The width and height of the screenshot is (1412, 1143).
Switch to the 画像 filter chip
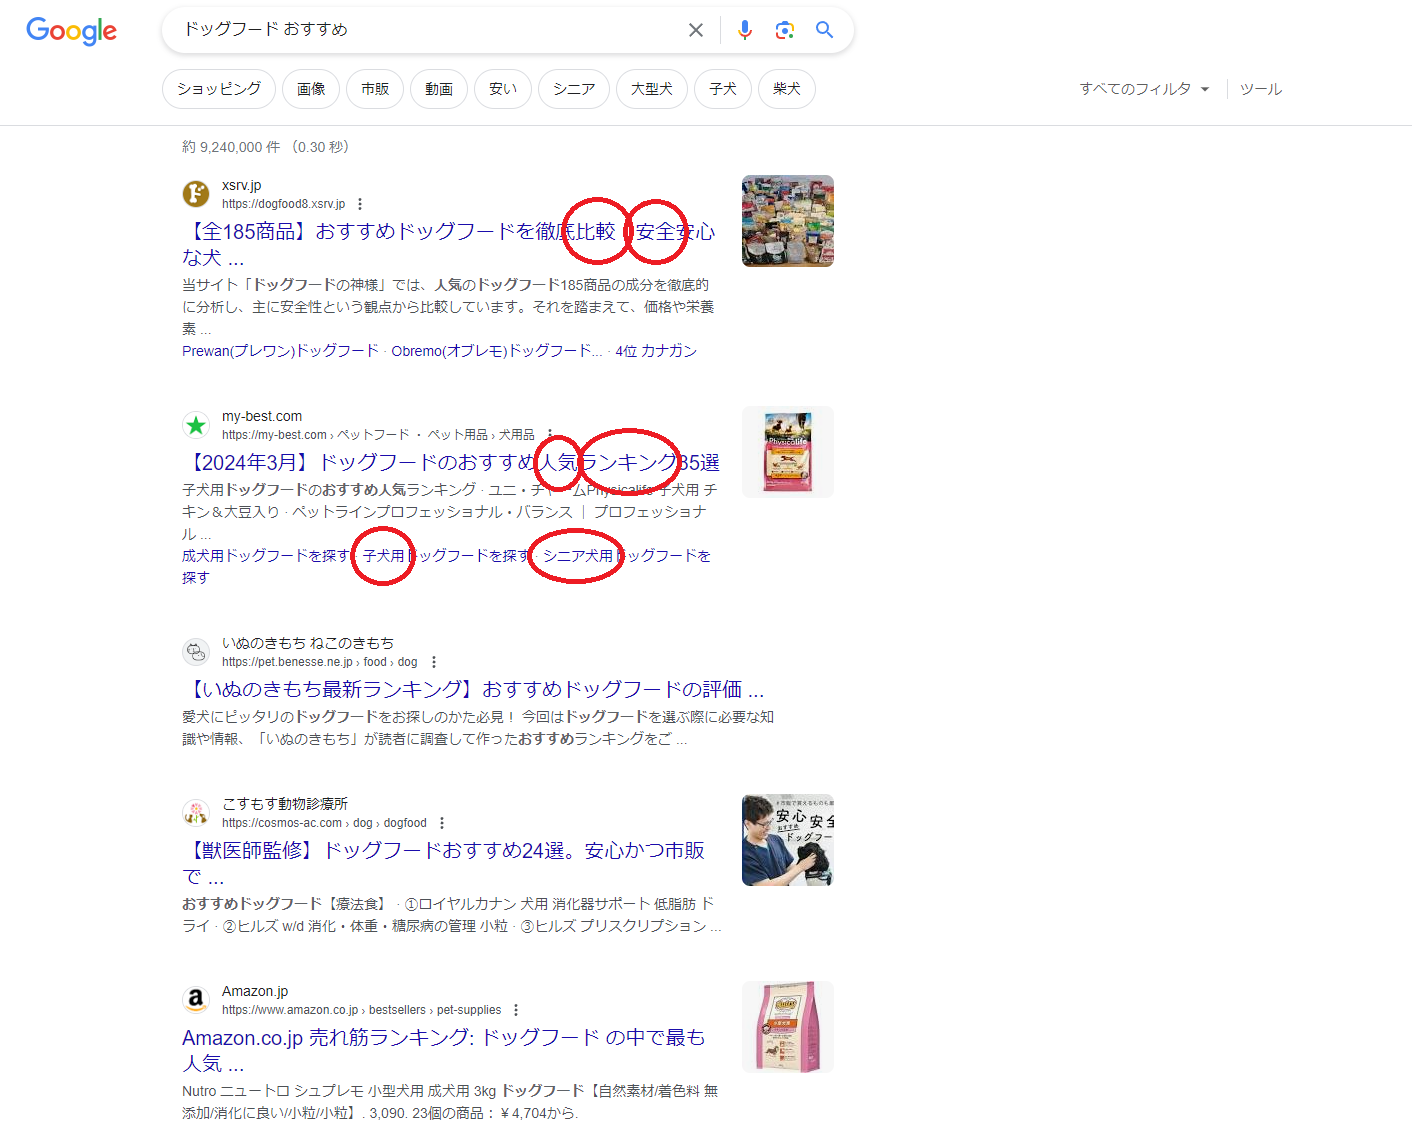311,89
